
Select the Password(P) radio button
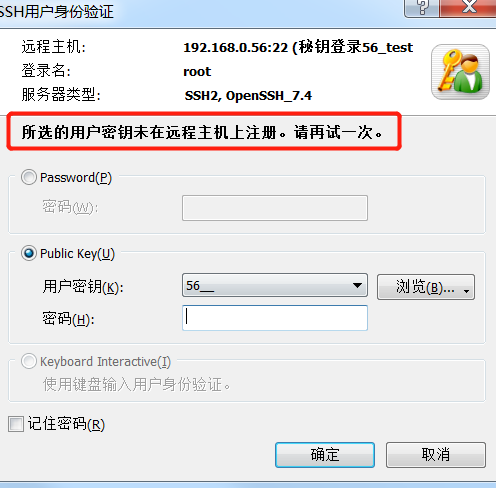tap(29, 177)
